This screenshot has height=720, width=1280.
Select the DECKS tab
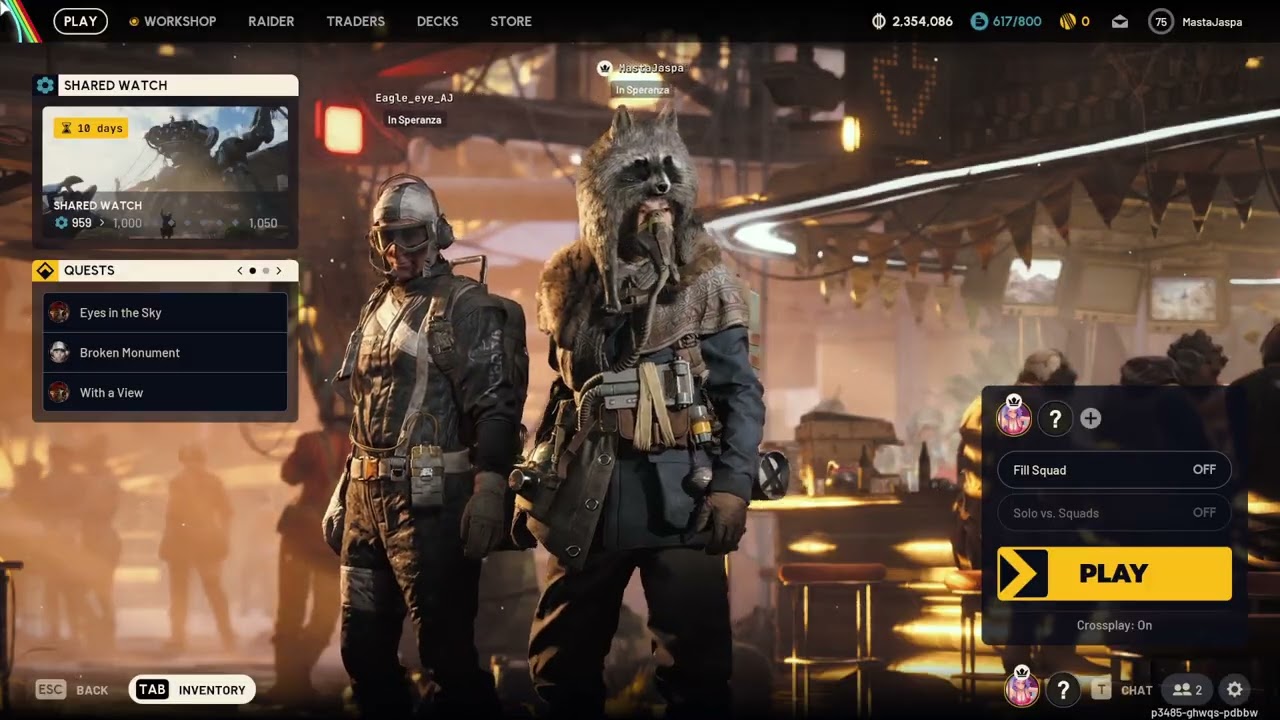click(x=437, y=21)
